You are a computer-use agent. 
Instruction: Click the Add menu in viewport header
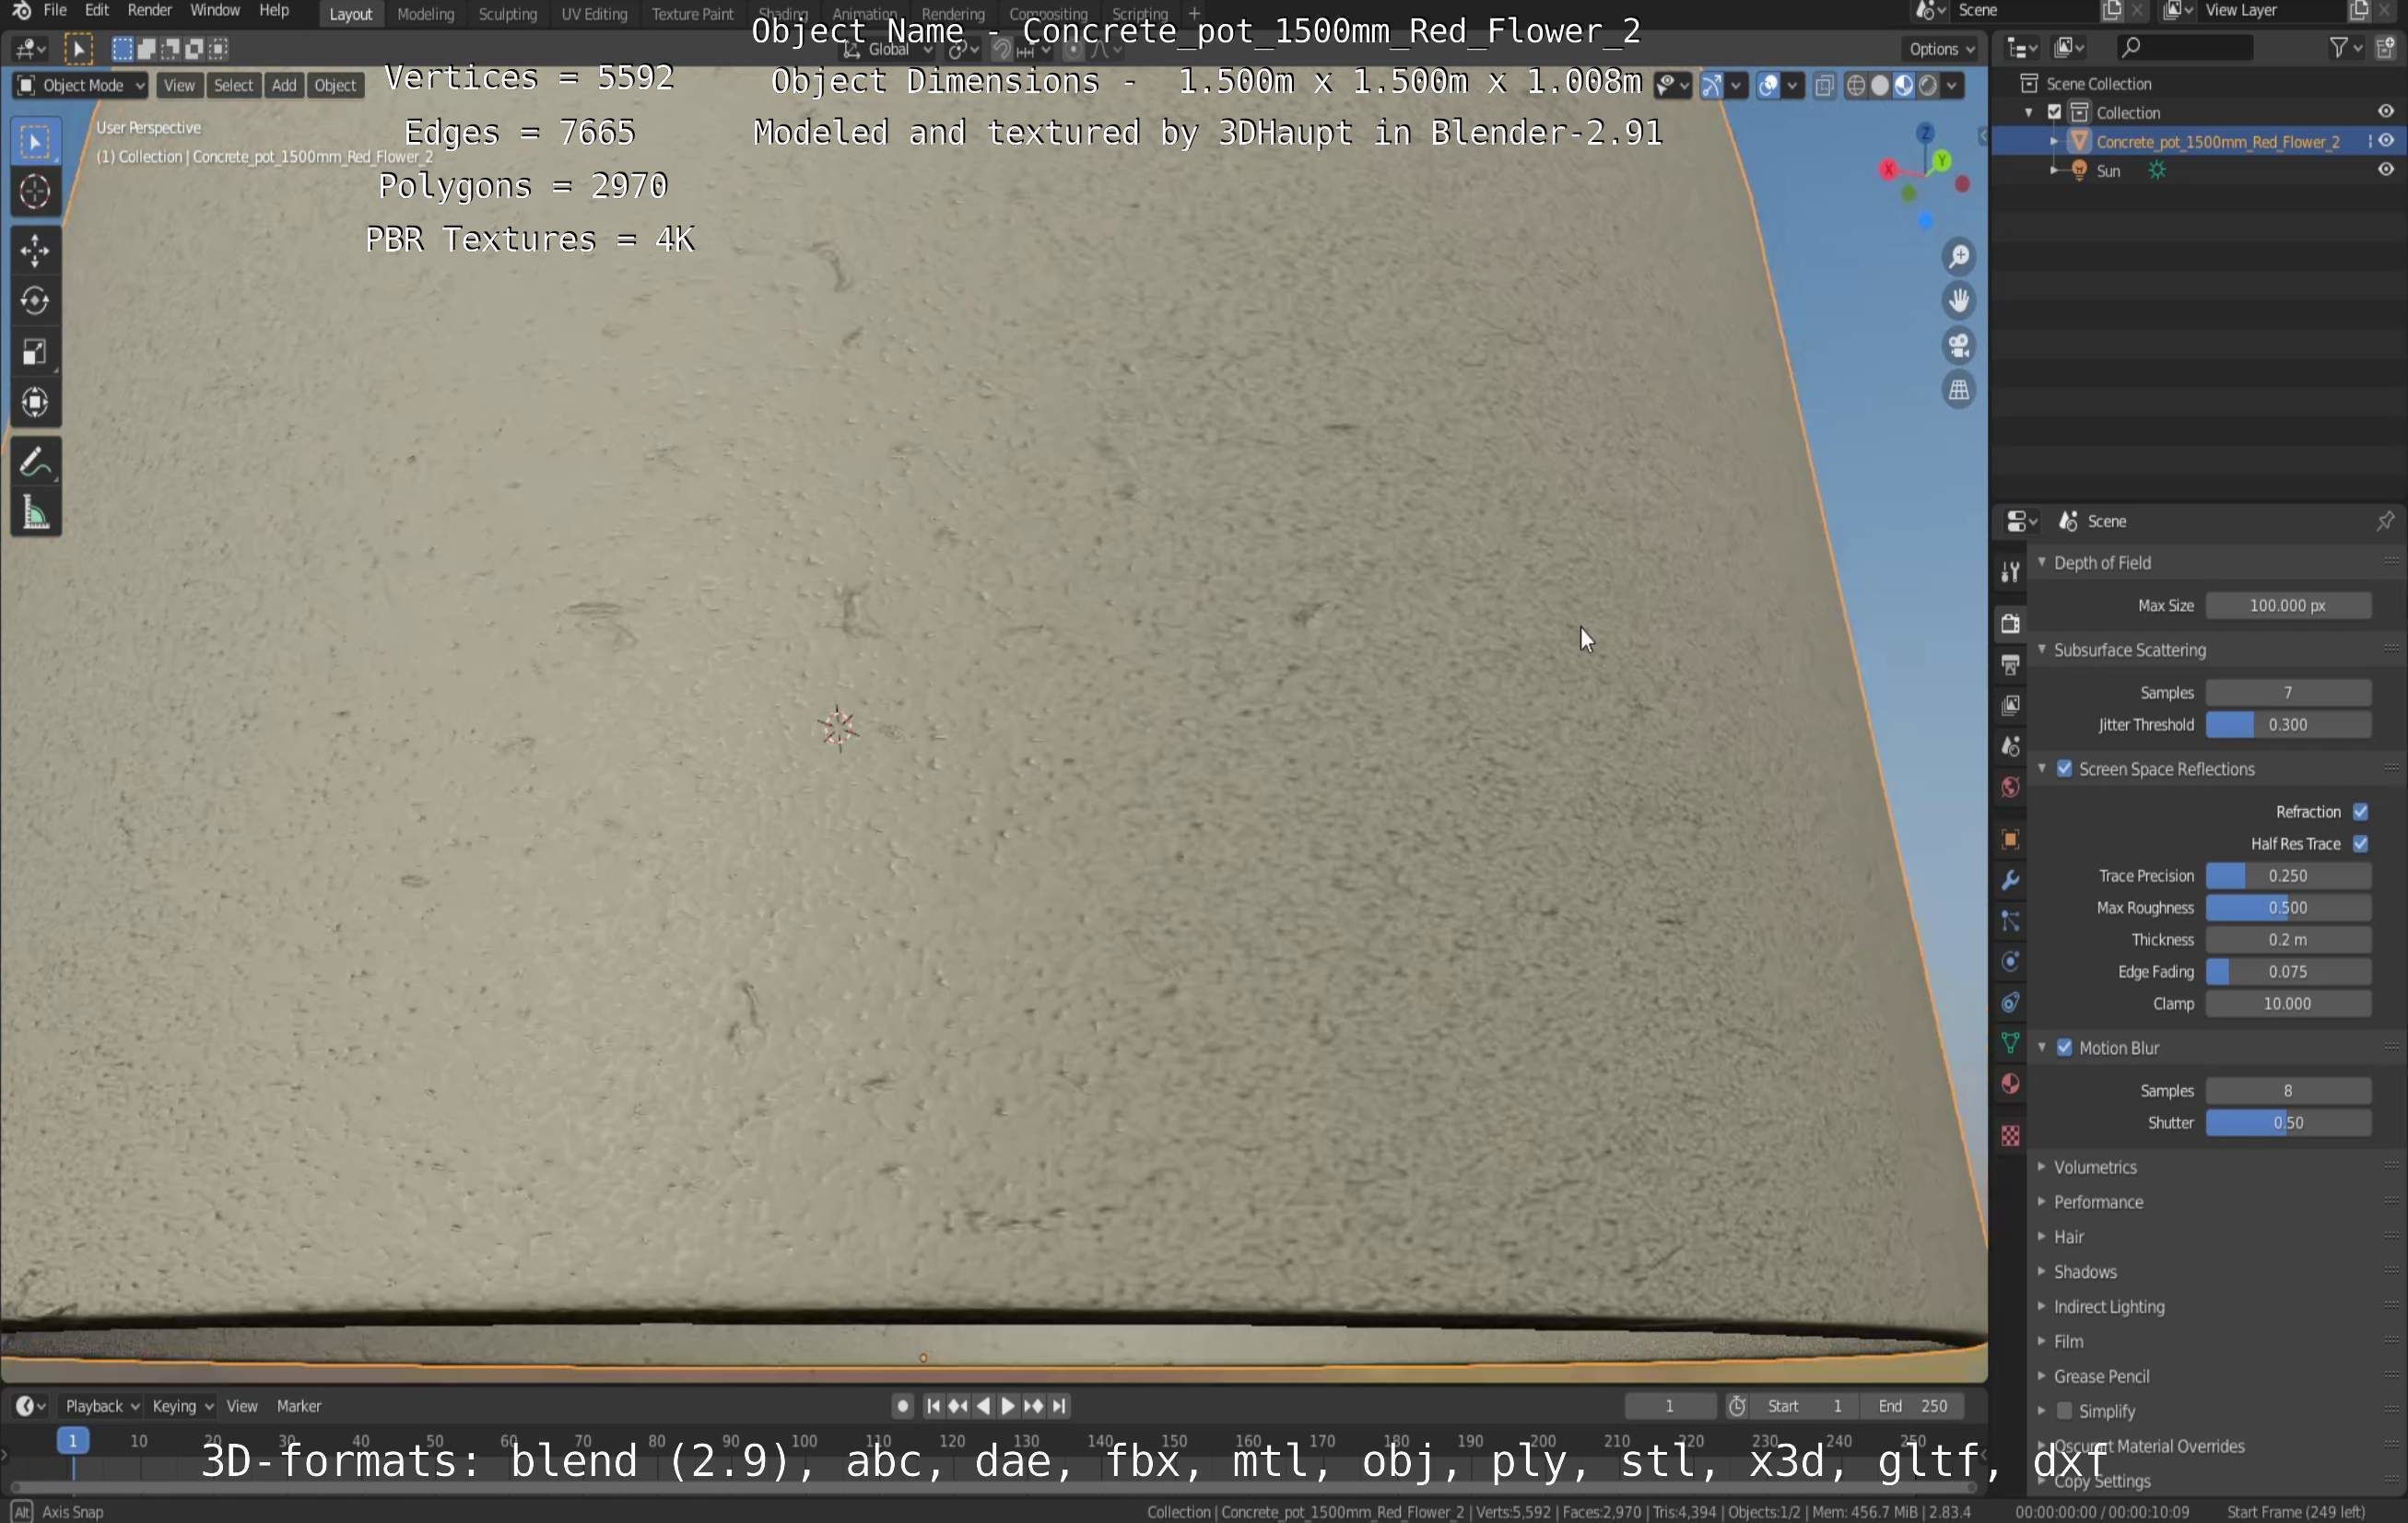[x=284, y=85]
